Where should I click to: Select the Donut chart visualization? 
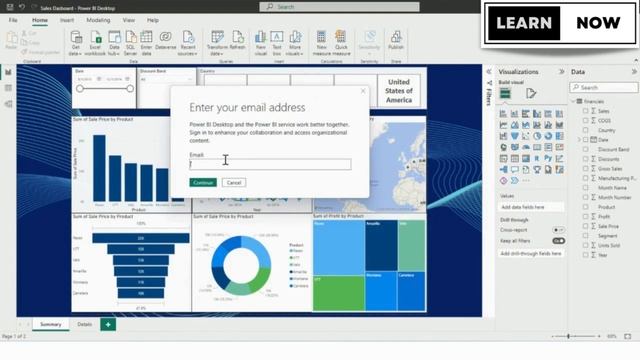[x=548, y=136]
